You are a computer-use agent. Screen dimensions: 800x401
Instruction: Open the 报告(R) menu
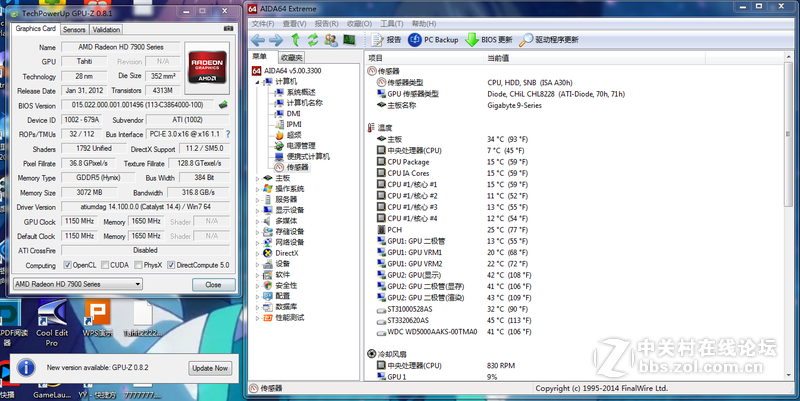pyautogui.click(x=327, y=23)
